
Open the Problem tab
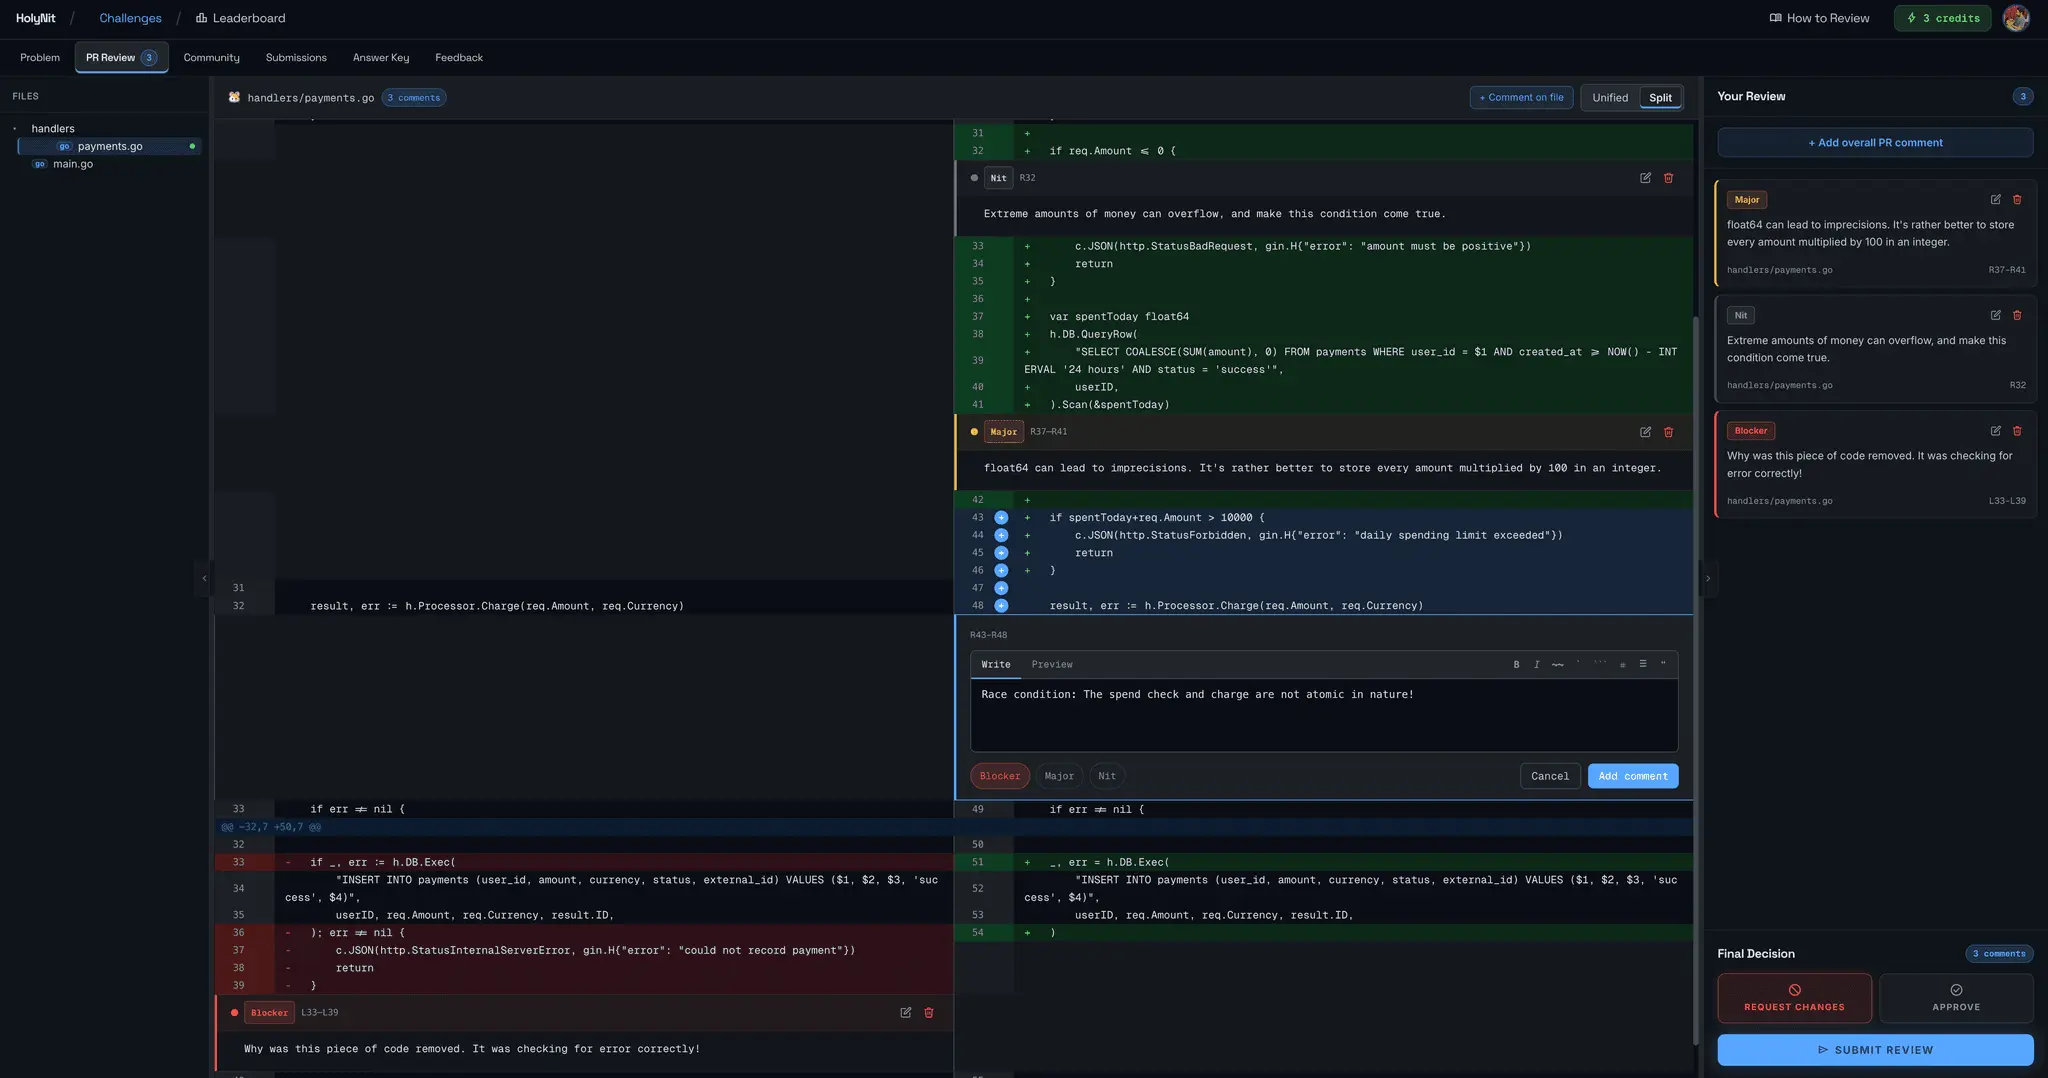coord(40,58)
